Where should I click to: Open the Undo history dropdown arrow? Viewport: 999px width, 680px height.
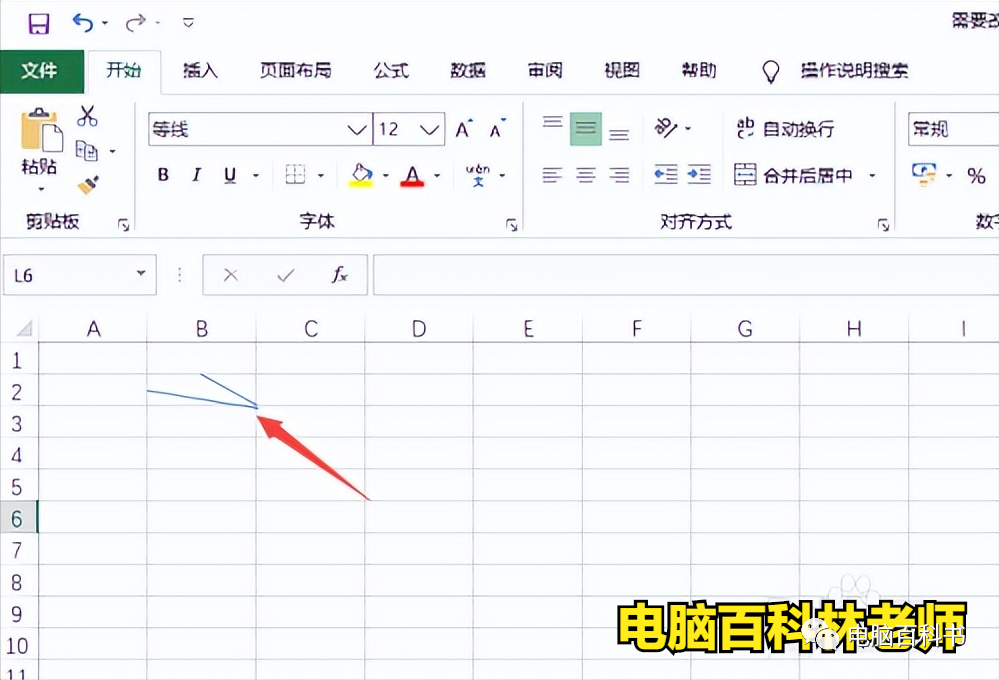105,24
